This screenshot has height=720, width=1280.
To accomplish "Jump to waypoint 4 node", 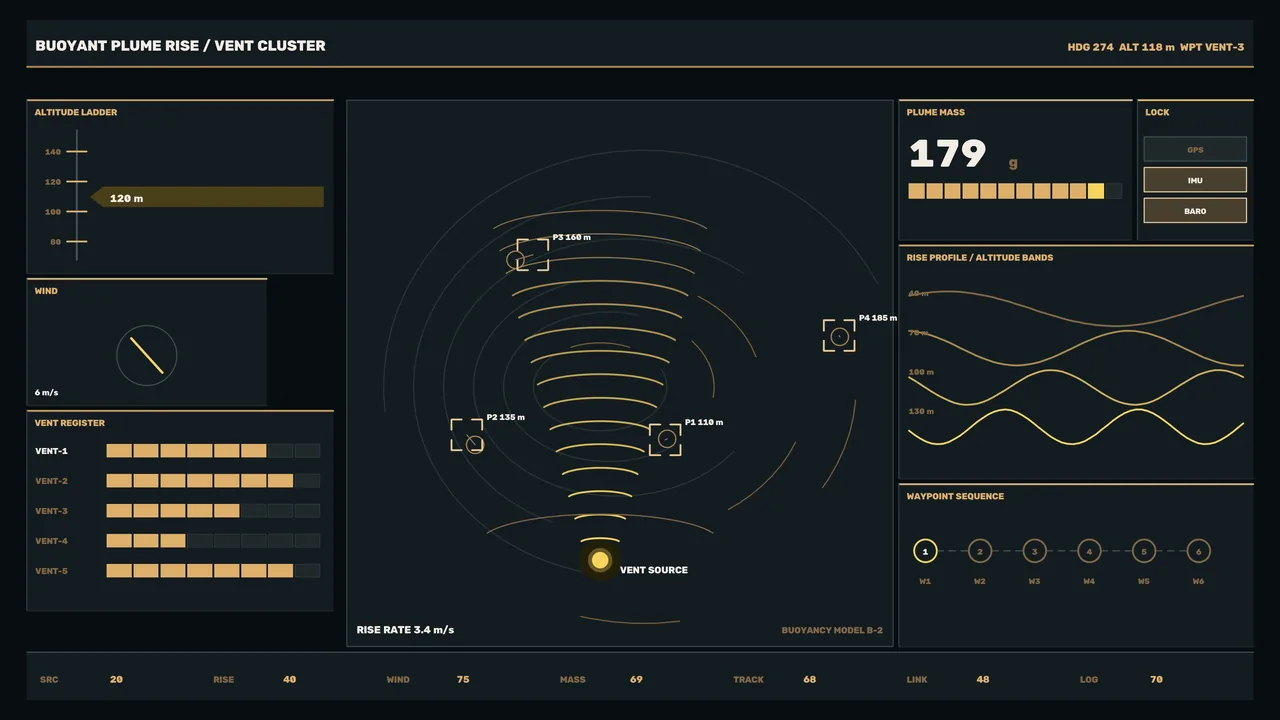I will pyautogui.click(x=1089, y=551).
